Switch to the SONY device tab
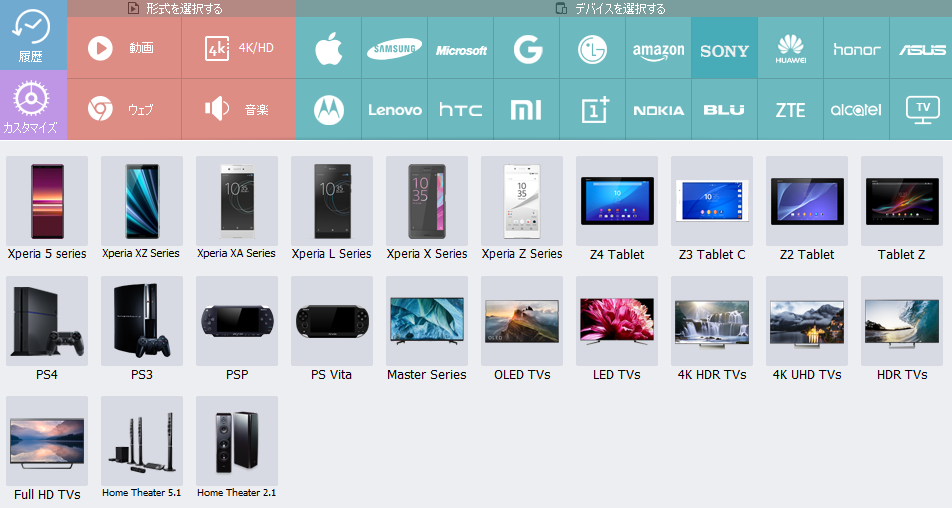The width and height of the screenshot is (952, 508). [x=724, y=48]
